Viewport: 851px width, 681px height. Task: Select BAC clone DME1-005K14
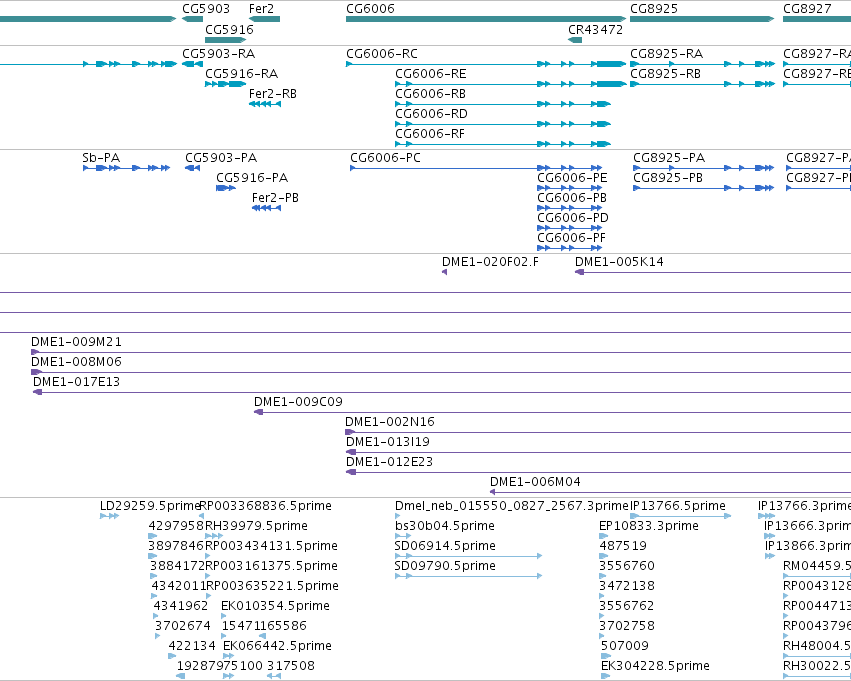[x=713, y=272]
